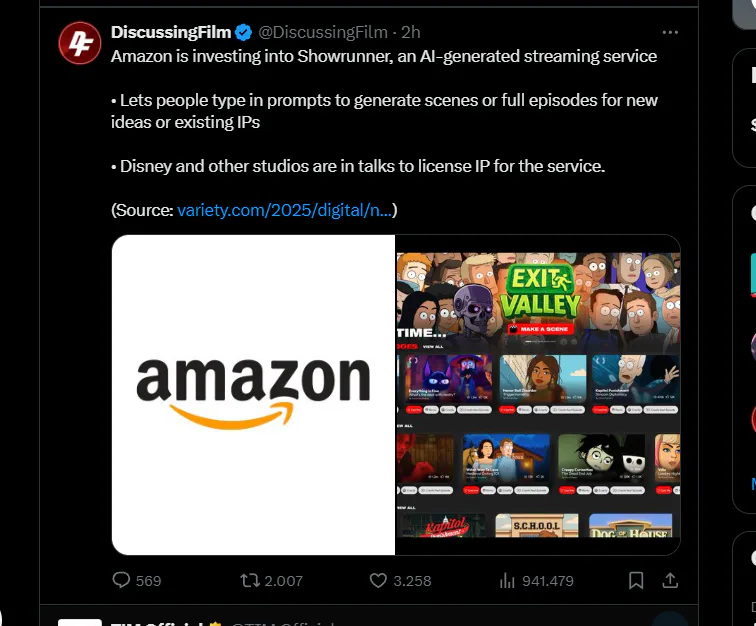The height and width of the screenshot is (626, 756).
Task: Click the DiscussingFilm display name
Action: click(x=171, y=32)
